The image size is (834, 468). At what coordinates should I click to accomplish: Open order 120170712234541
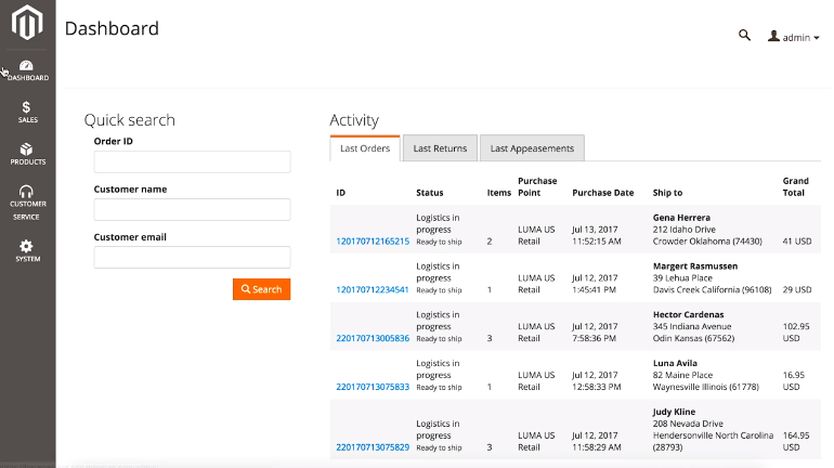point(373,290)
